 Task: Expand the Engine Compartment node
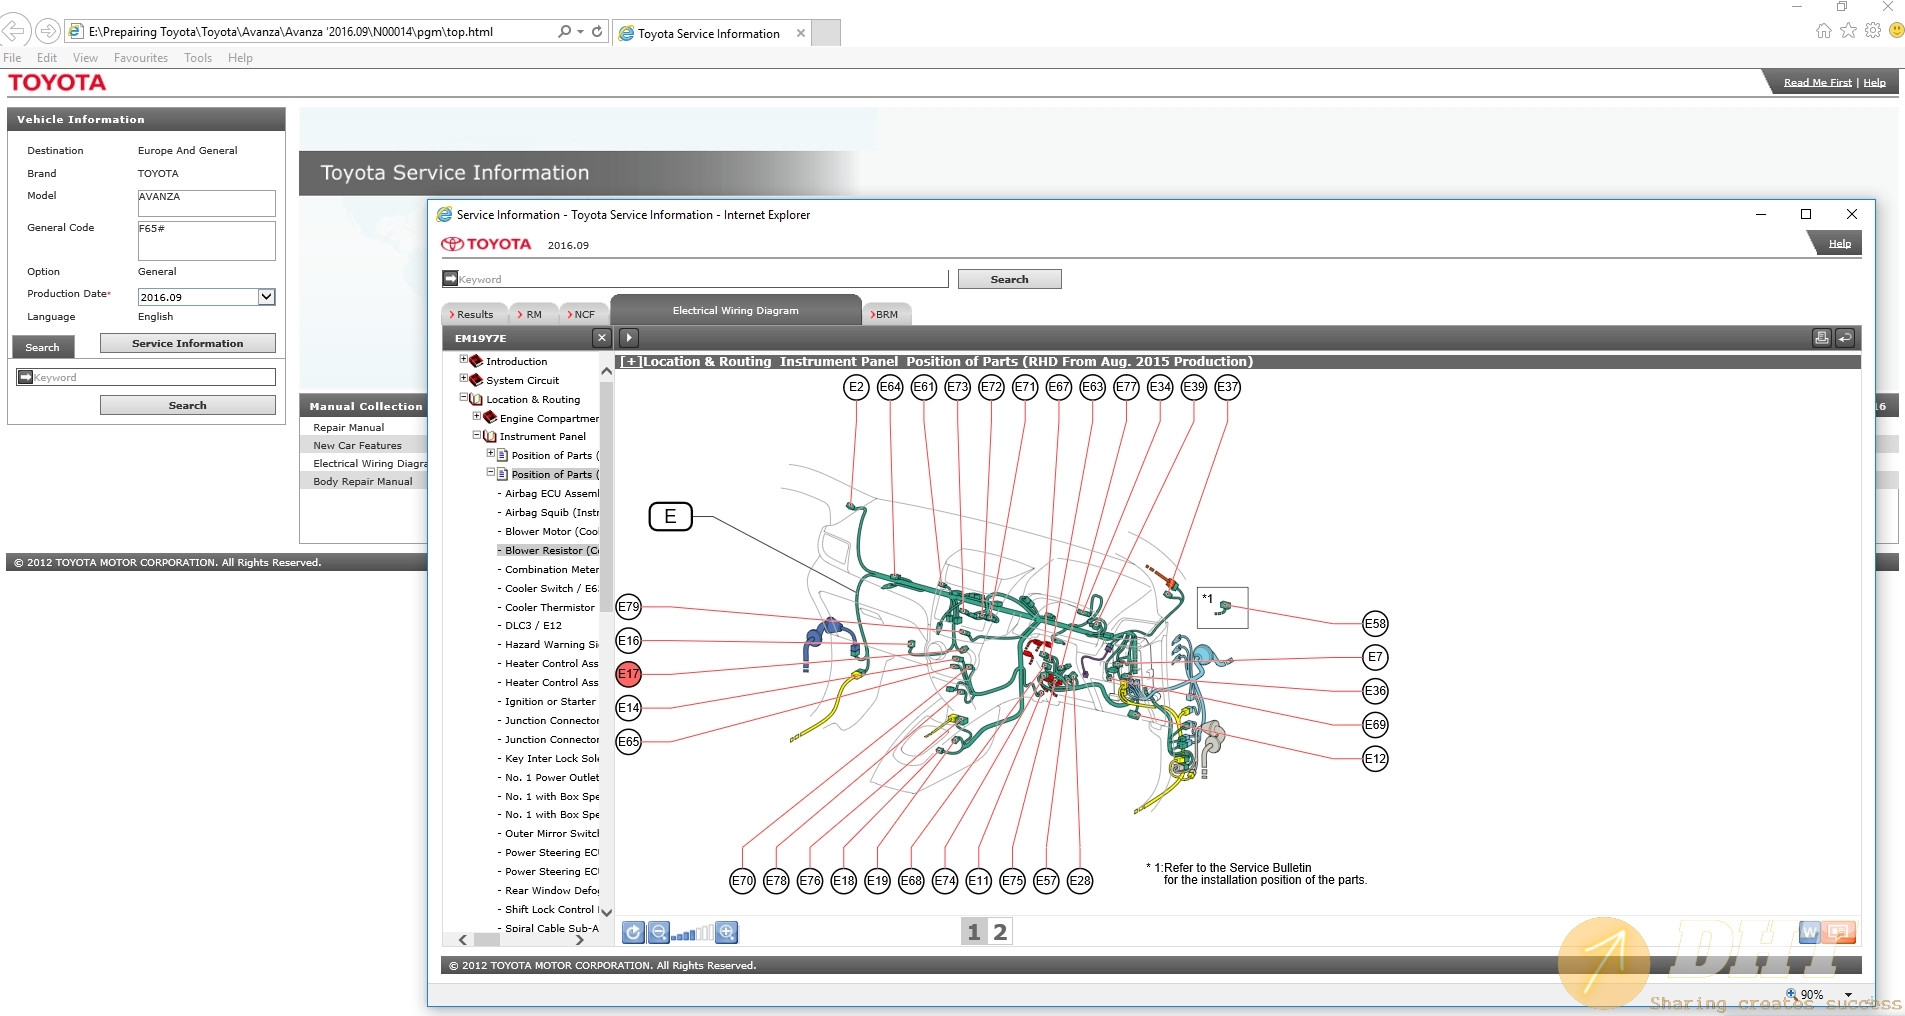tap(477, 416)
